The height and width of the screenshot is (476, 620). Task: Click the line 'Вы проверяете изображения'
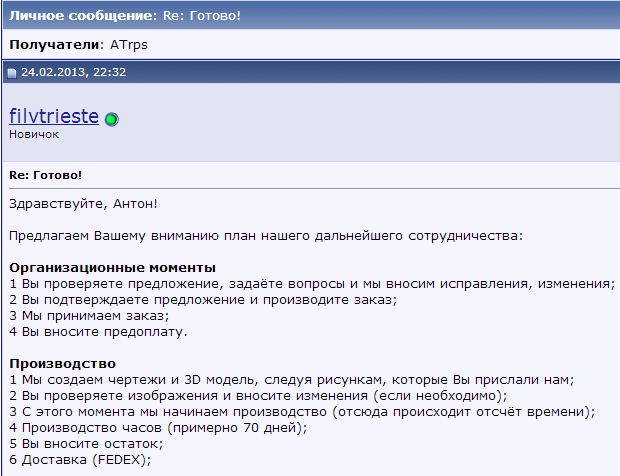tap(258, 396)
